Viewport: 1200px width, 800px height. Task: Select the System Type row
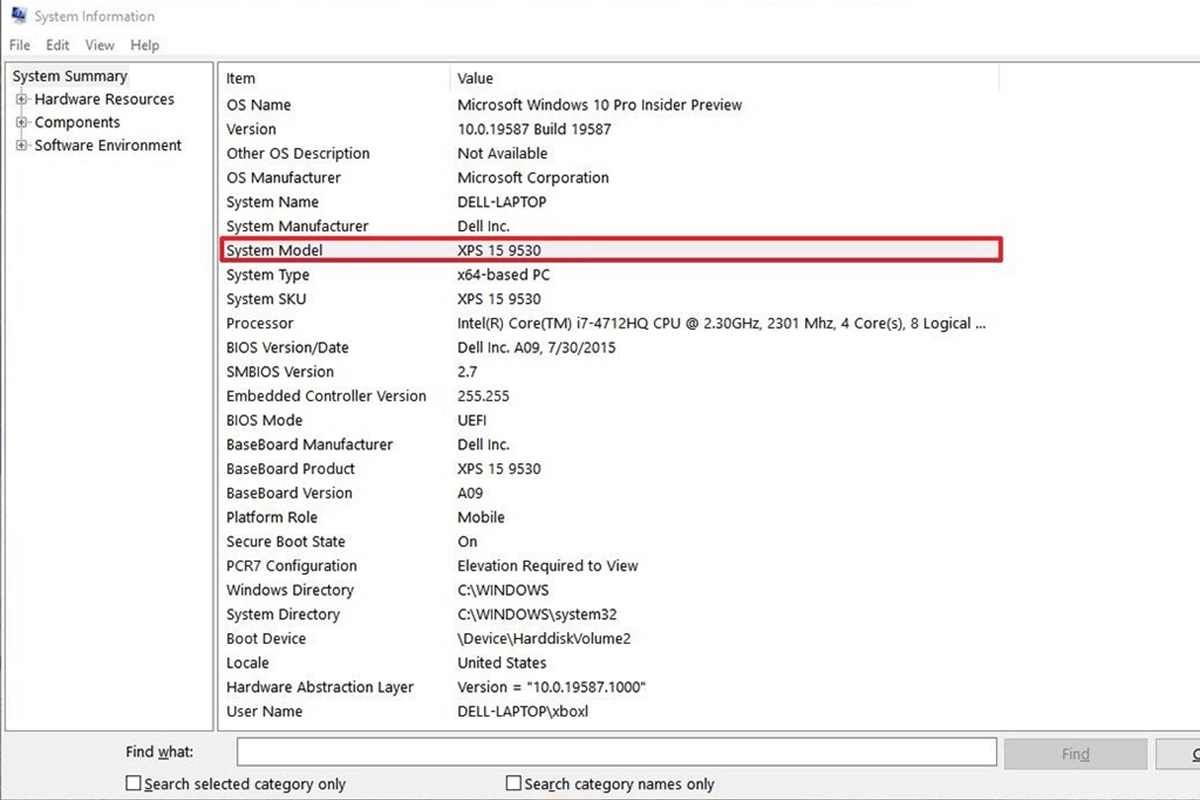point(610,275)
